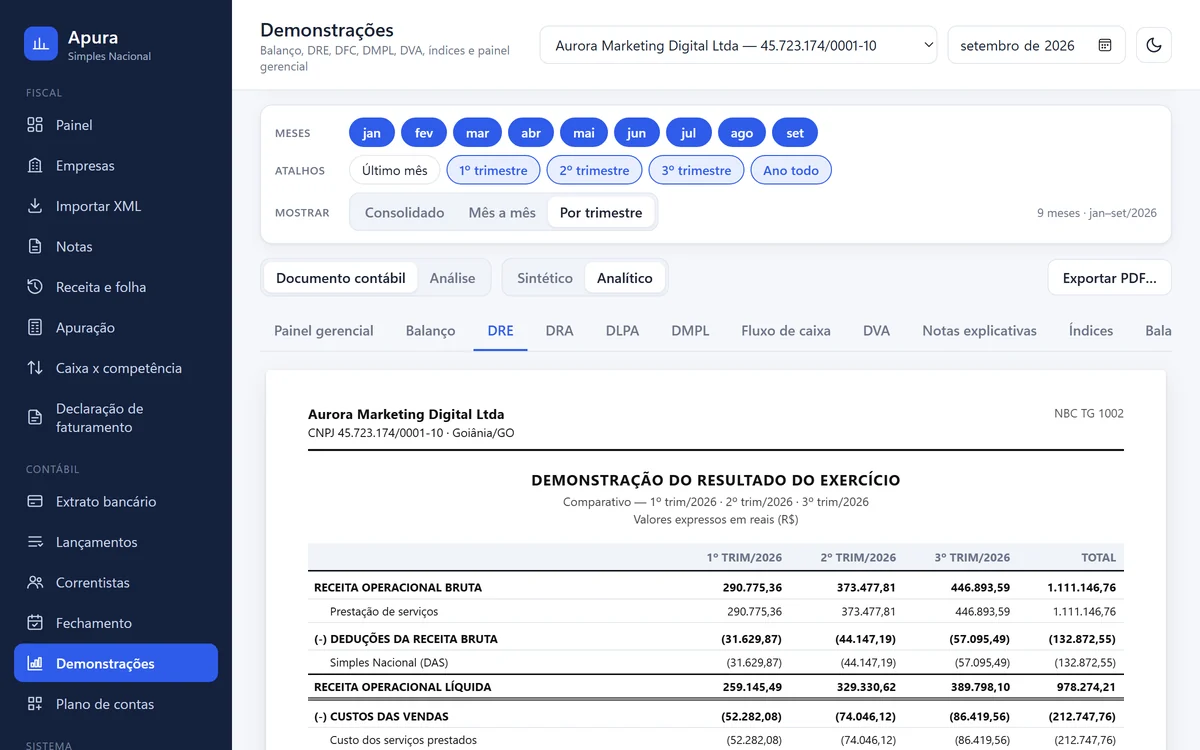Click the Apuração calculator icon

point(35,328)
